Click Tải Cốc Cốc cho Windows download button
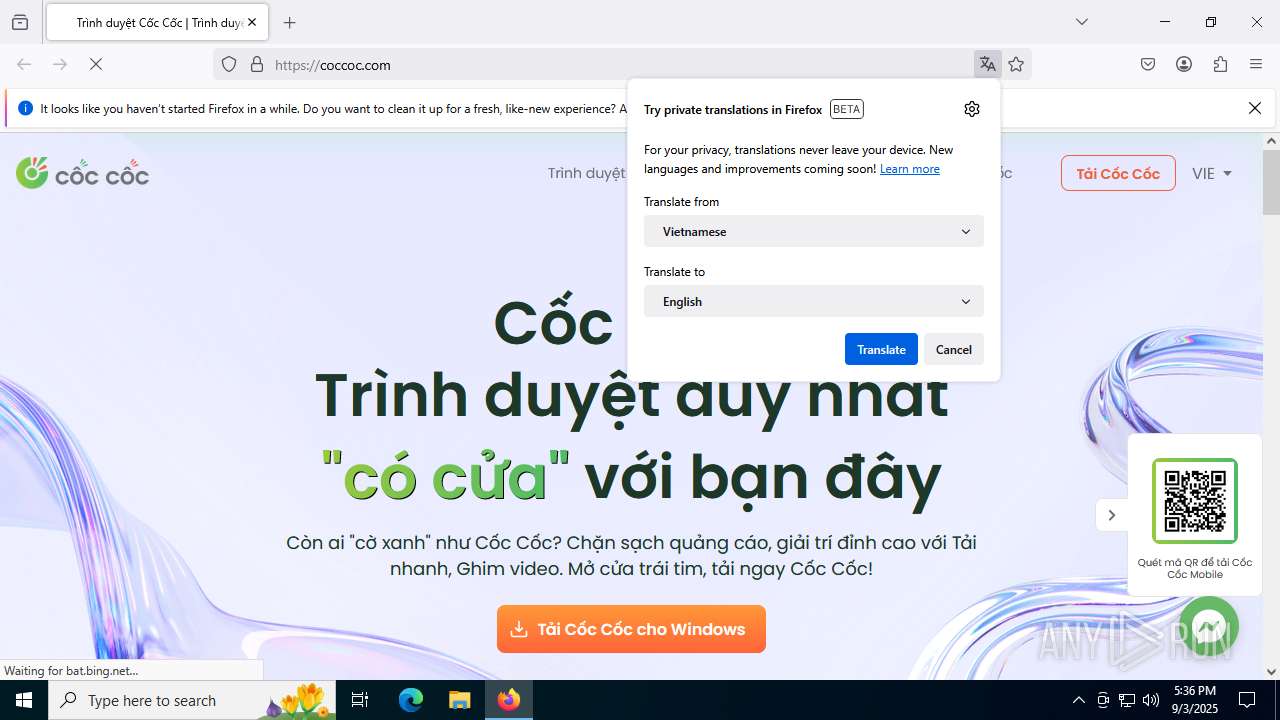This screenshot has height=720, width=1280. coord(631,629)
